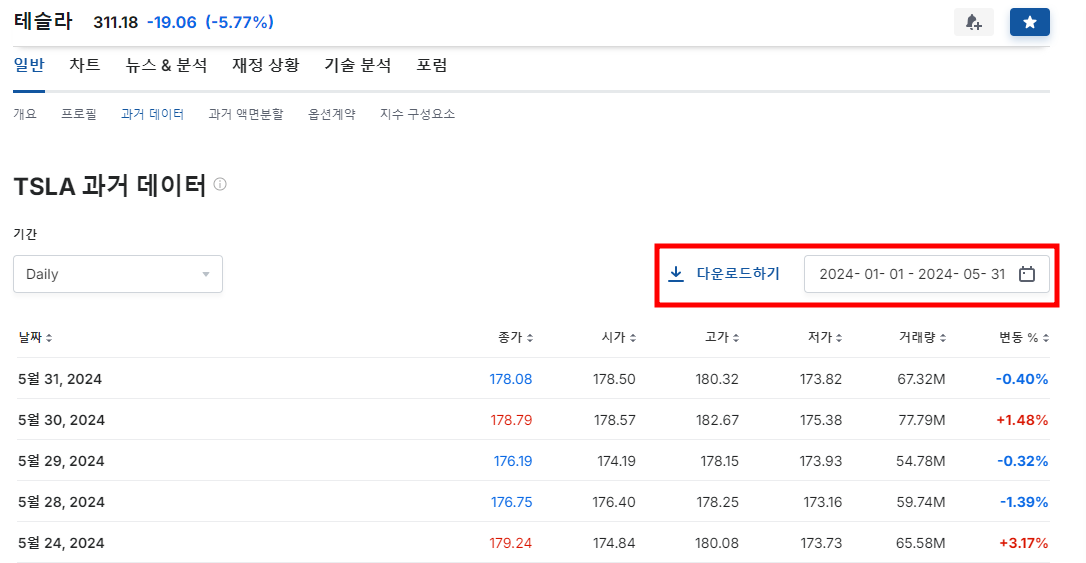
Task: Click the +3.17% change value
Action: [1023, 542]
